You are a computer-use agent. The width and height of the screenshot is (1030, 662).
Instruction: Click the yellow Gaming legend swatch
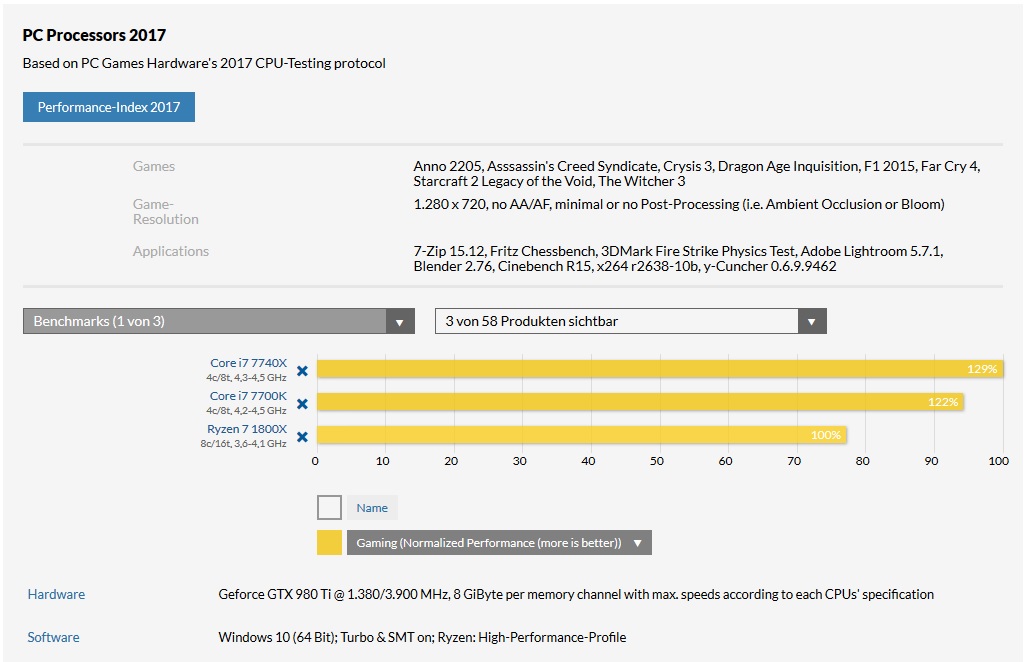pyautogui.click(x=329, y=543)
